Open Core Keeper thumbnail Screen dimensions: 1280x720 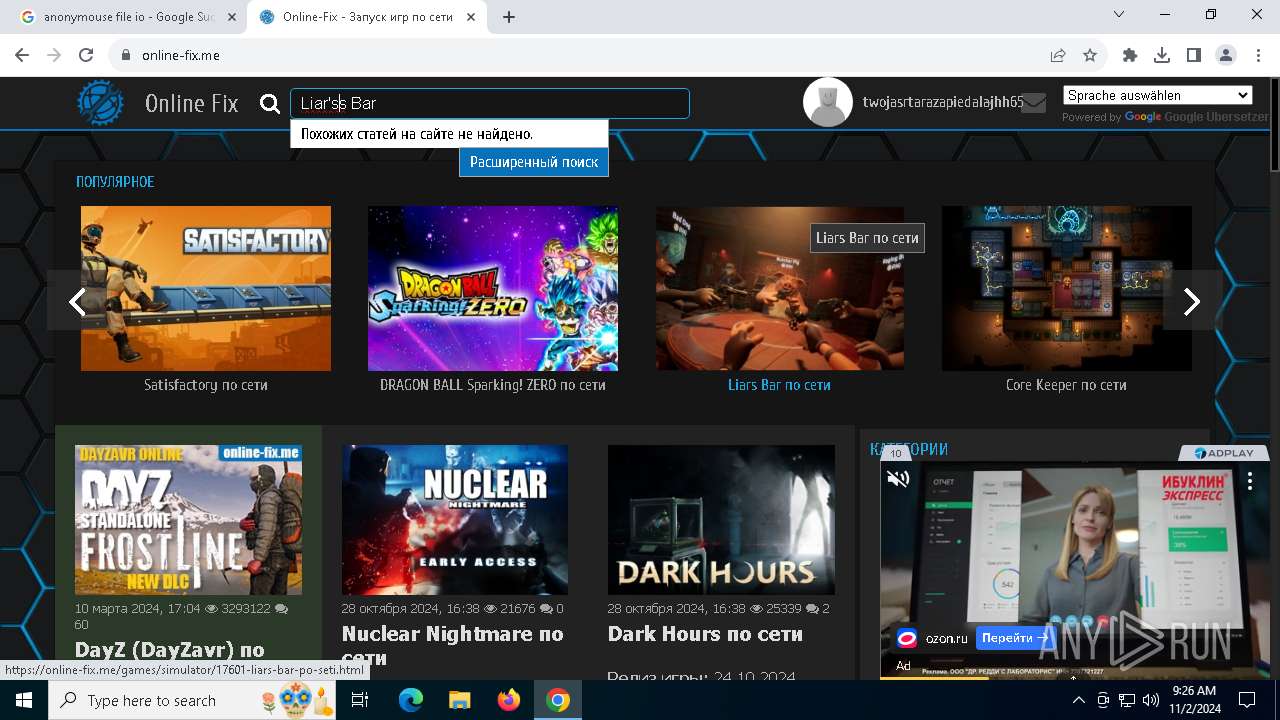pyautogui.click(x=1067, y=288)
